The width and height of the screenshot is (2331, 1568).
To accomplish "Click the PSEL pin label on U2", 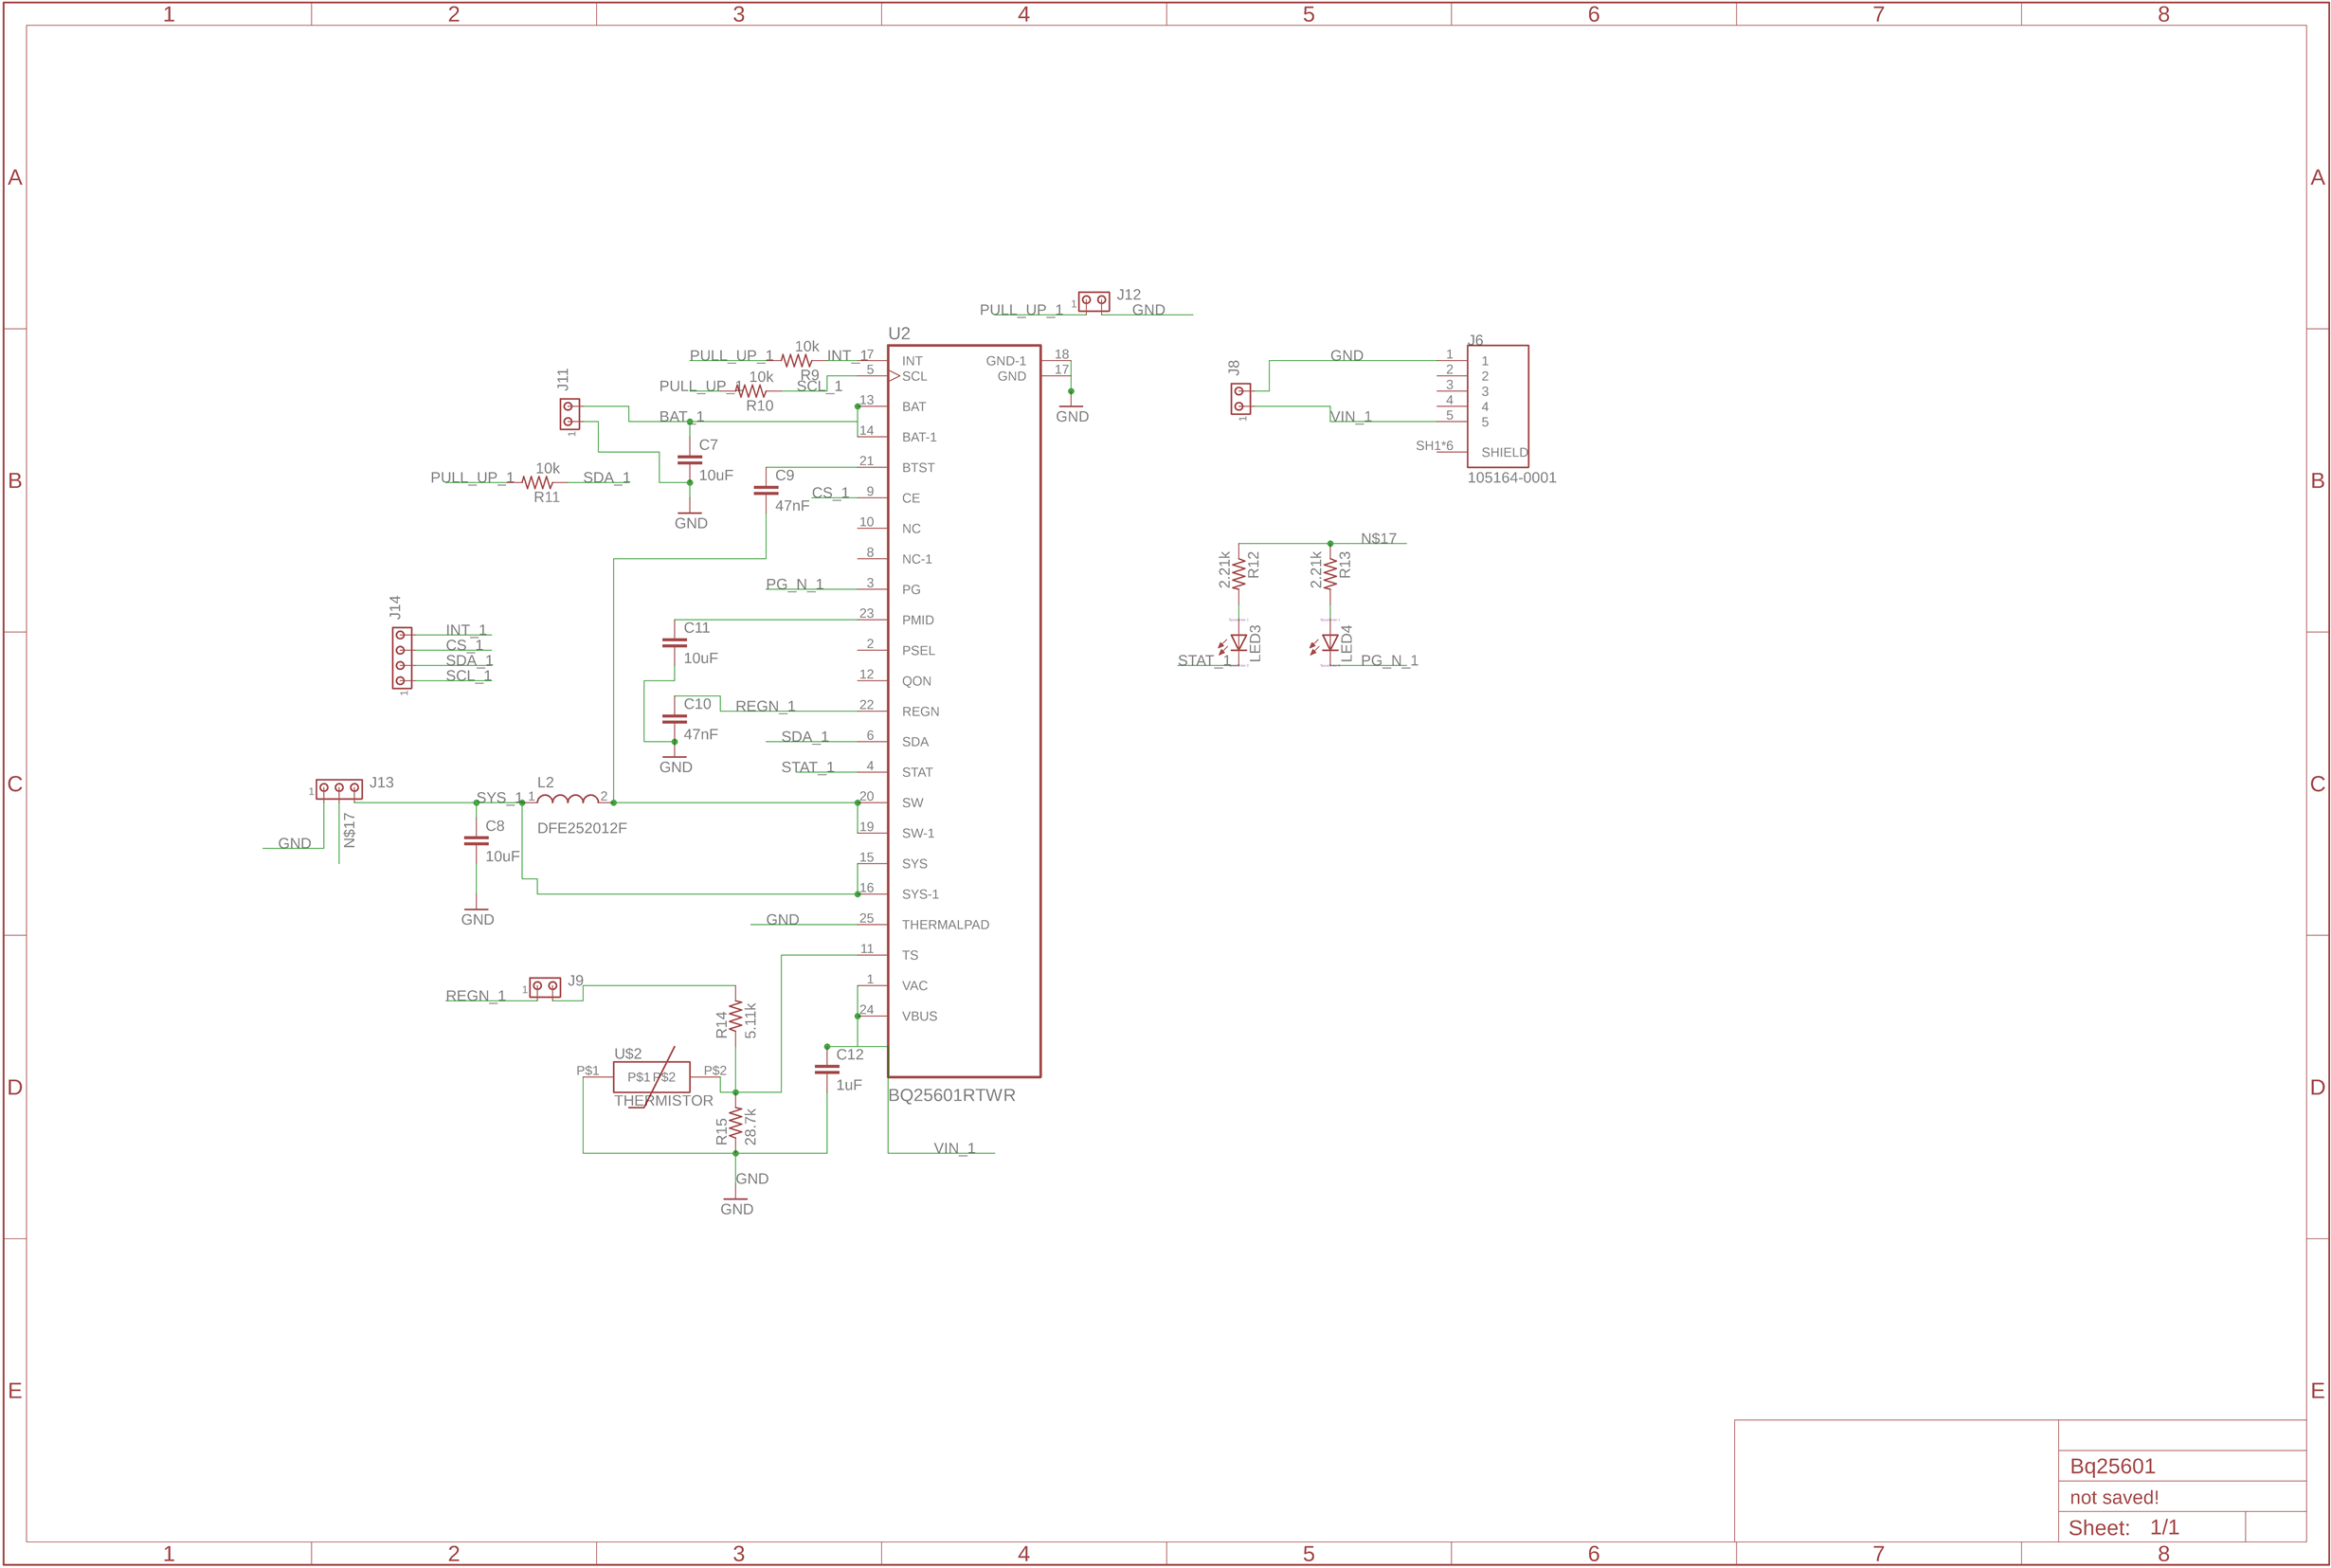I will 918,651.
